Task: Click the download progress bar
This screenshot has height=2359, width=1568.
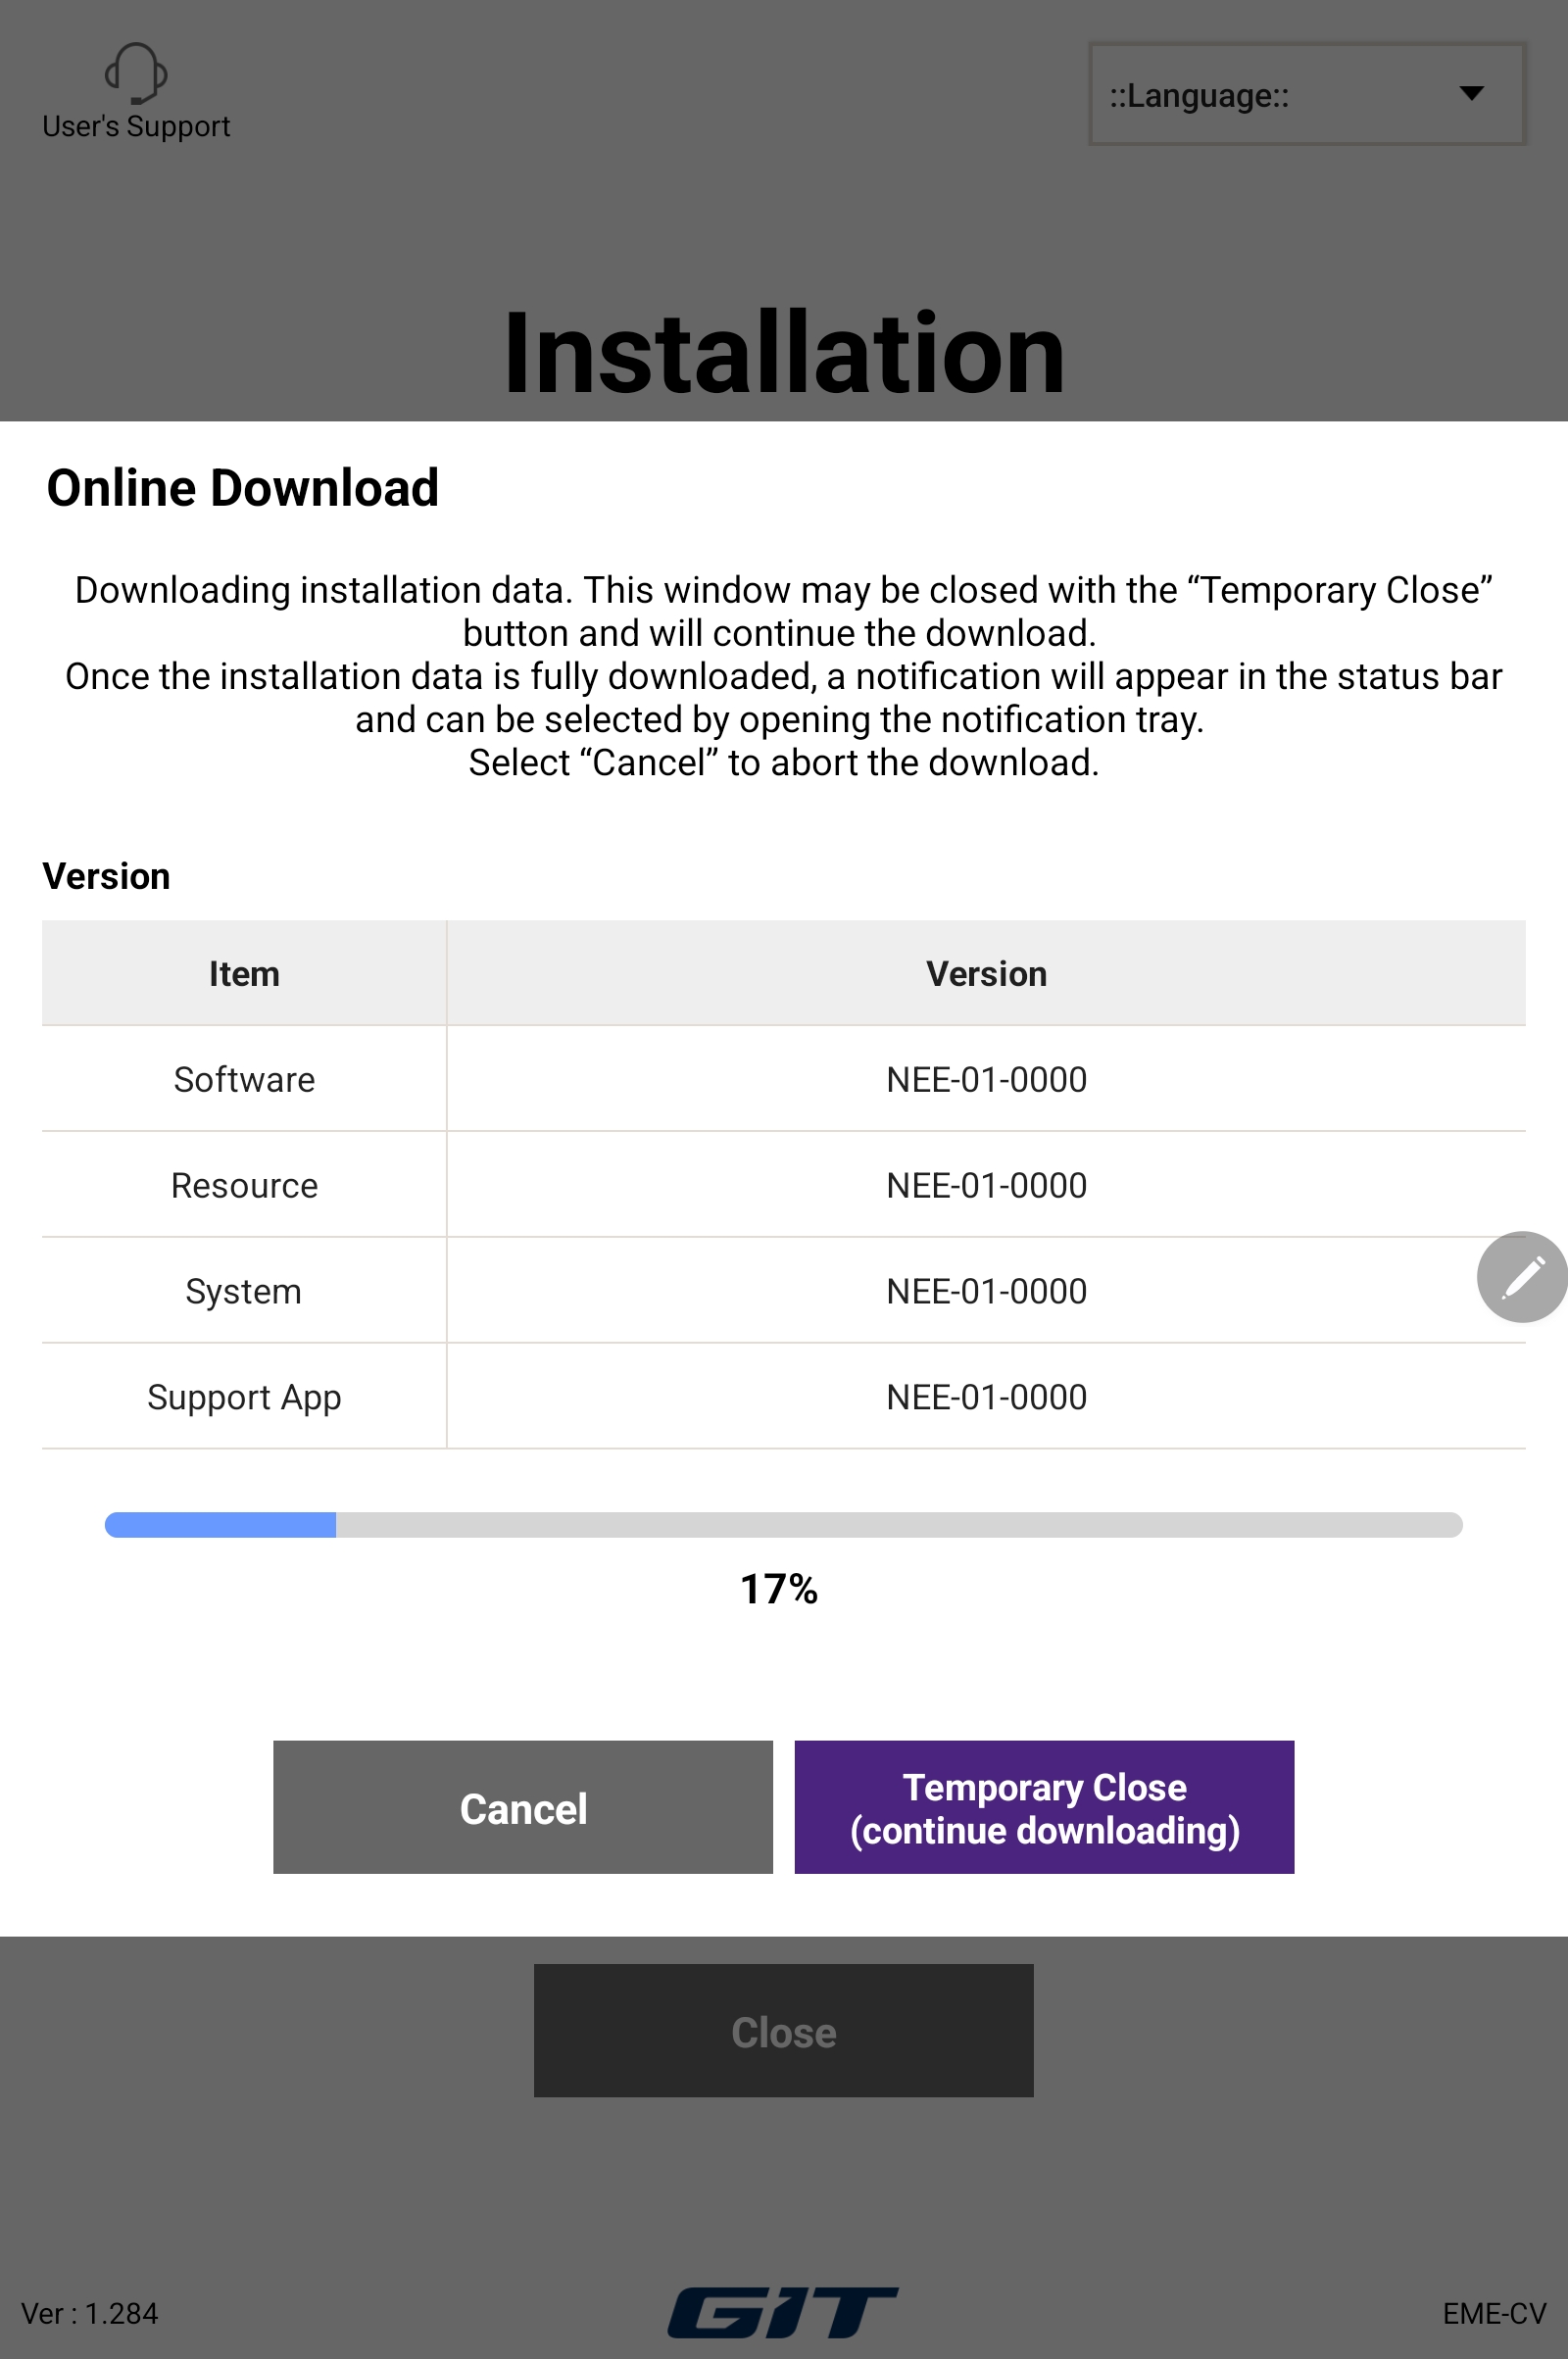Action: coord(783,1525)
